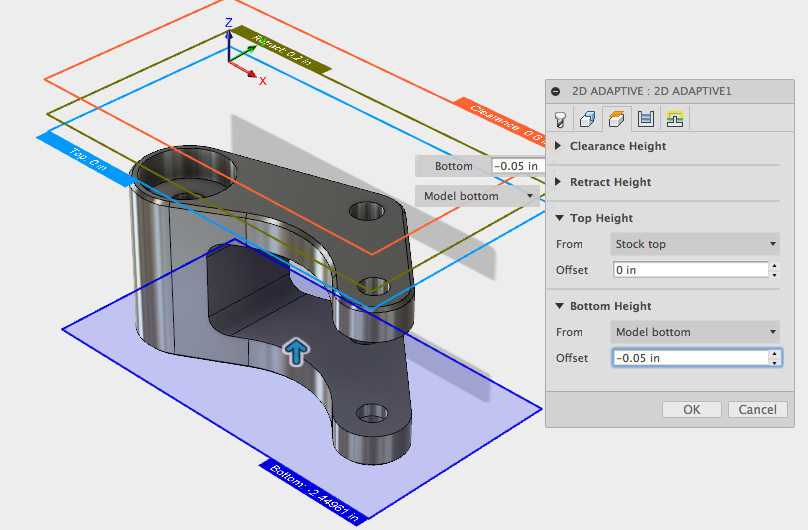Click the blue arrow manipulator on the bottom plane
The width and height of the screenshot is (808, 530).
[x=296, y=350]
